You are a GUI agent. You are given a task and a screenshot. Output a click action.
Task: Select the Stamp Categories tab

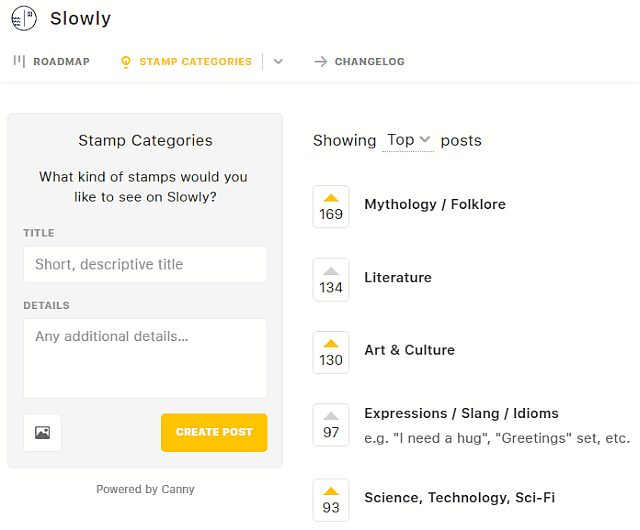click(195, 62)
